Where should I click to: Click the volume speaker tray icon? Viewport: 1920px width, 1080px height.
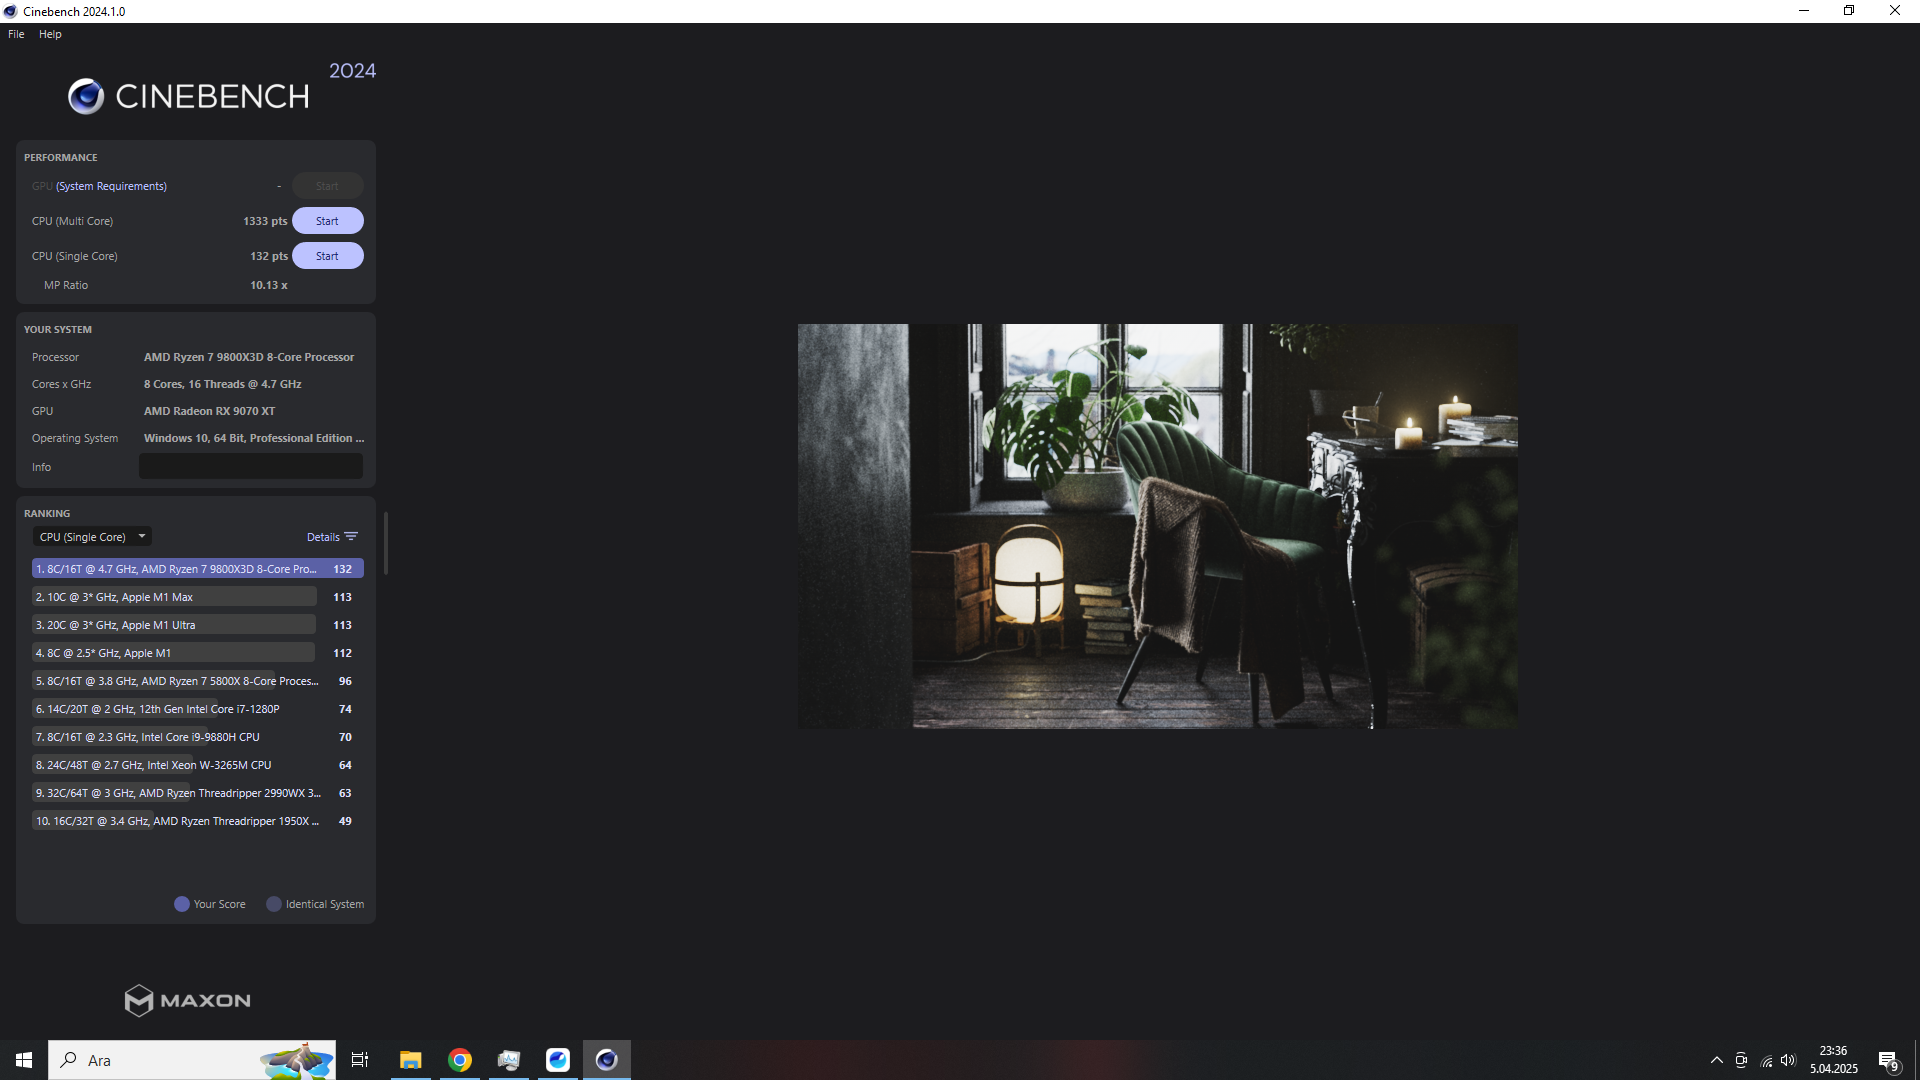tap(1788, 1060)
